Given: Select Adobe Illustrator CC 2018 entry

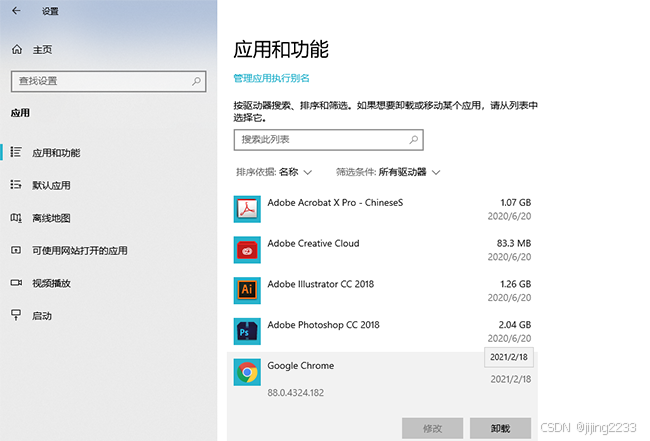Looking at the screenshot, I should pyautogui.click(x=382, y=291).
